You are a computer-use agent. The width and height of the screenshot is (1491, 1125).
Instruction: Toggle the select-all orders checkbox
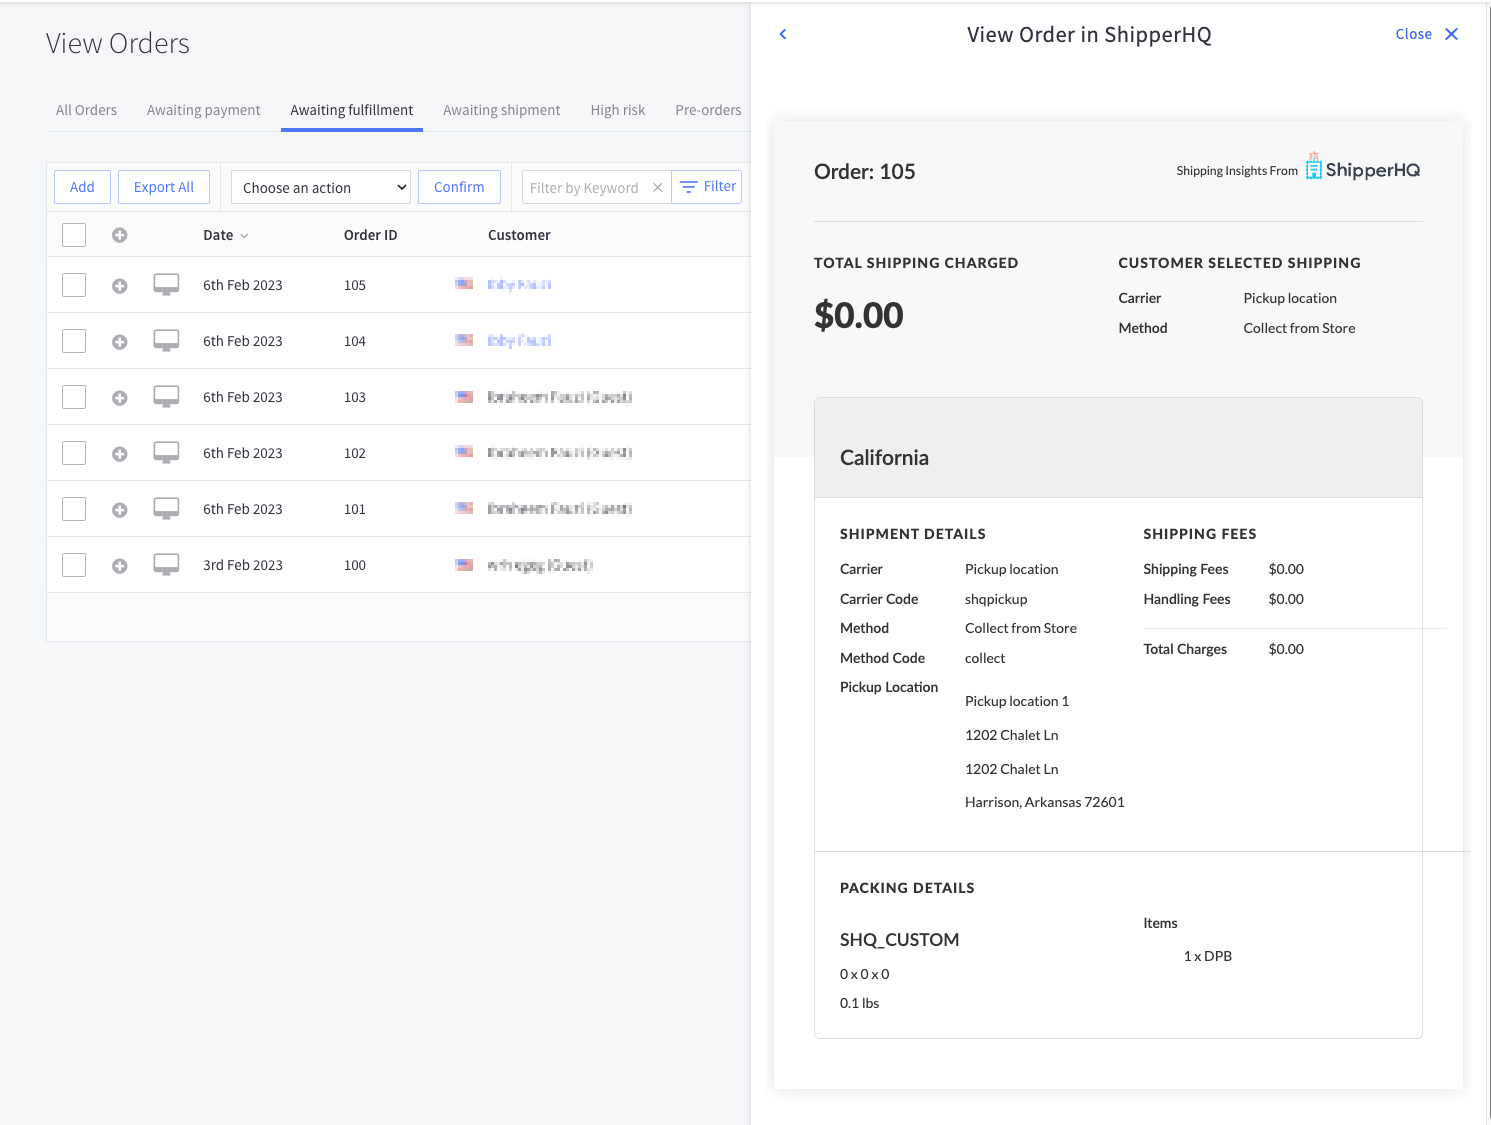coord(74,235)
